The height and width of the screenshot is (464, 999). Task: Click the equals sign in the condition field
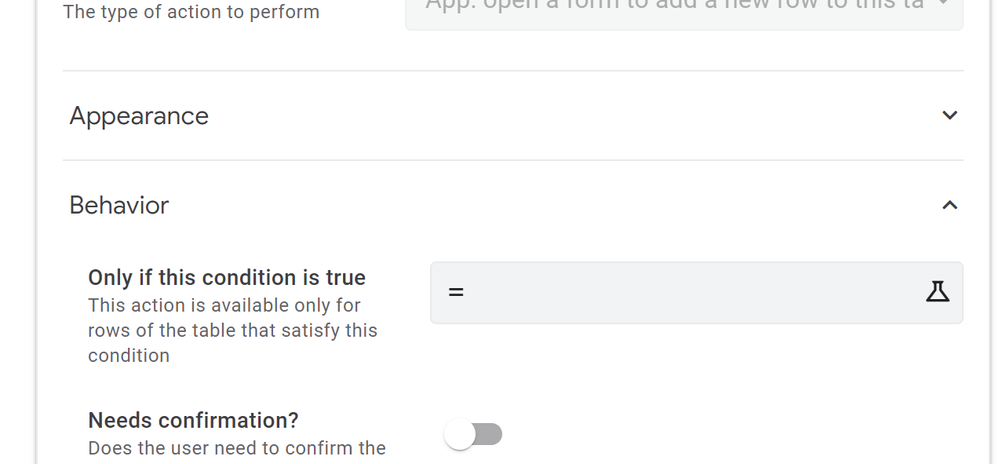click(456, 292)
